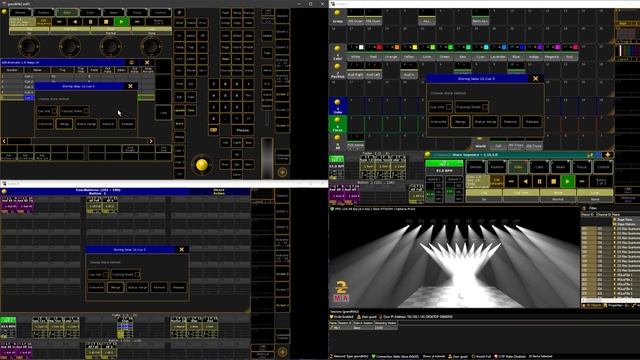Viewport: 640px width, 360px height.
Task: Tick Cue Only in the executor buttons window dialog
Action: 105,275
